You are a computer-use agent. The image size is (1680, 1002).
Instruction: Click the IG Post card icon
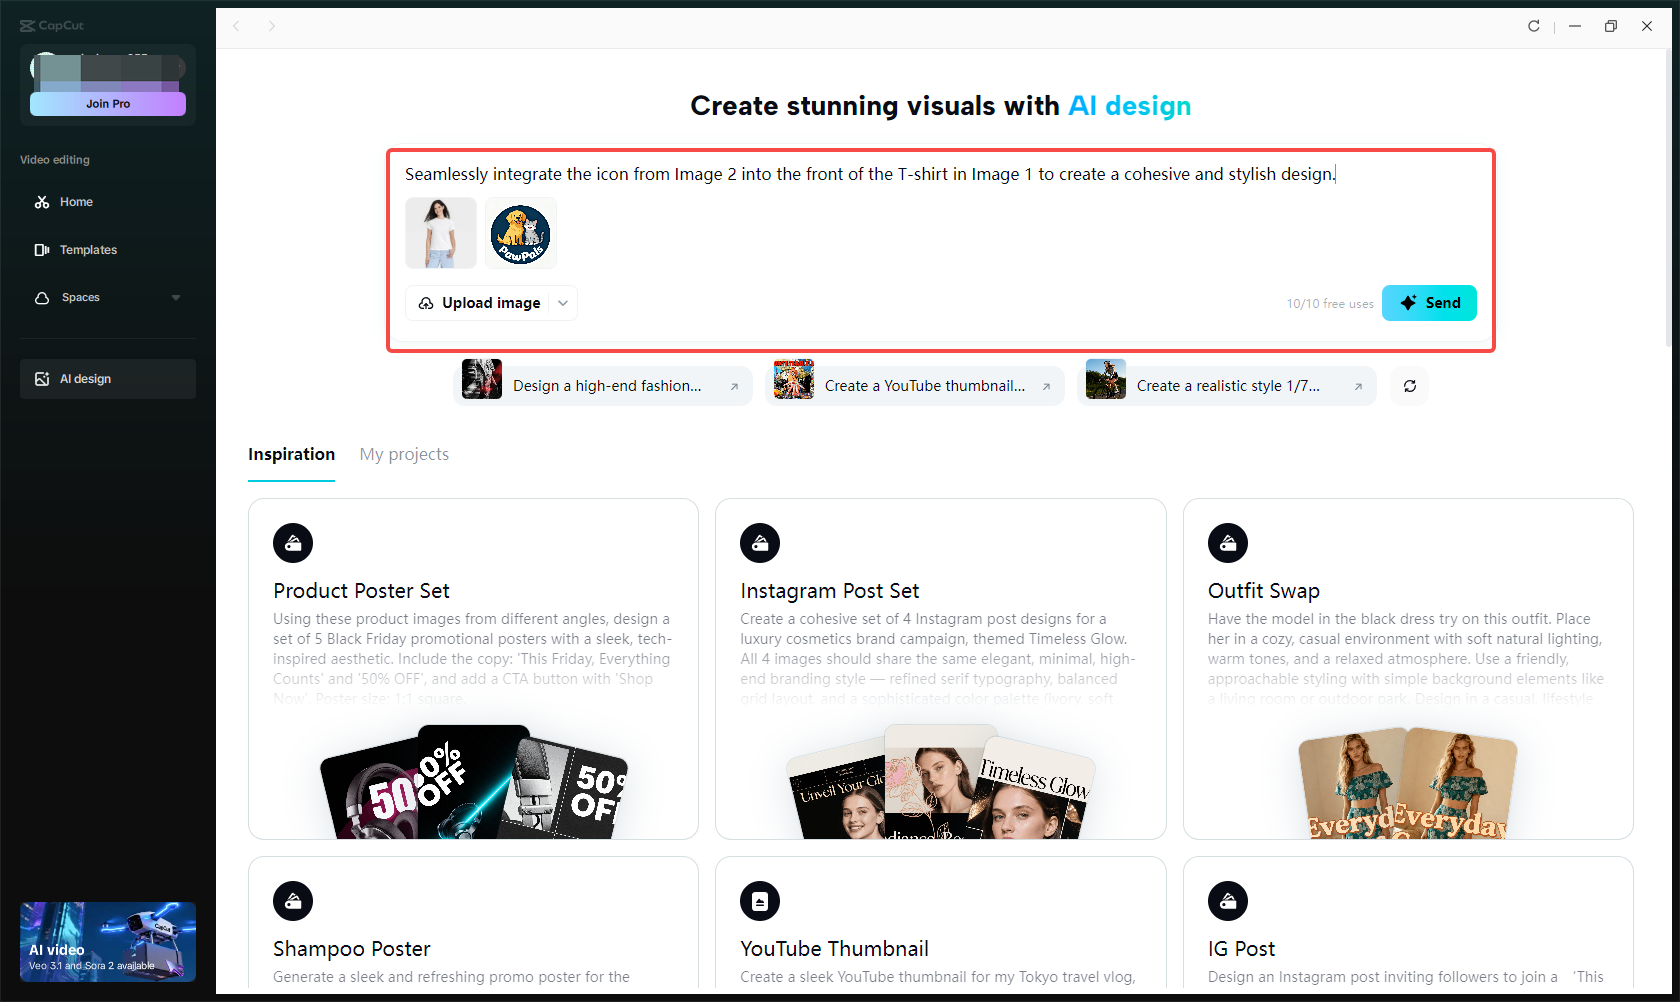(x=1228, y=901)
